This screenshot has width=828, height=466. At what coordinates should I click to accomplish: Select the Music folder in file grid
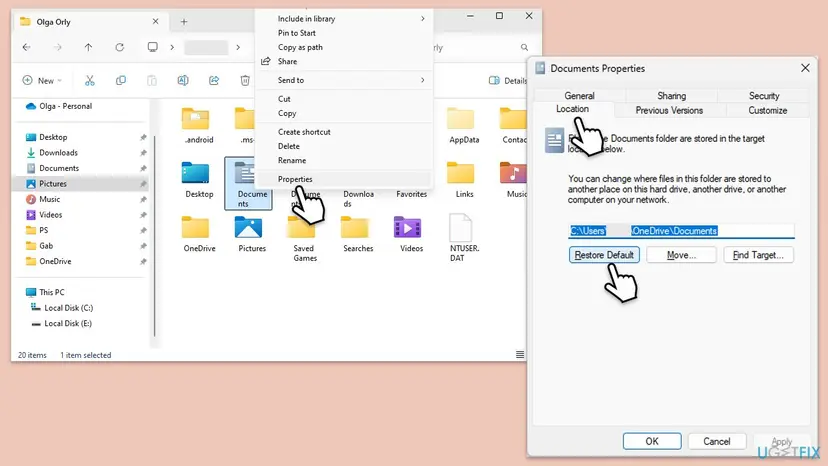click(x=513, y=180)
